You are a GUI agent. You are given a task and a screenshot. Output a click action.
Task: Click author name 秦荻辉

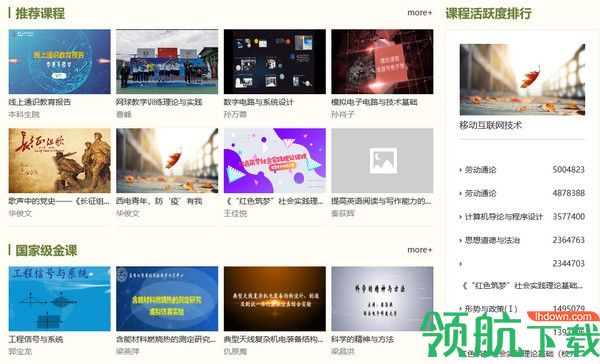[343, 213]
